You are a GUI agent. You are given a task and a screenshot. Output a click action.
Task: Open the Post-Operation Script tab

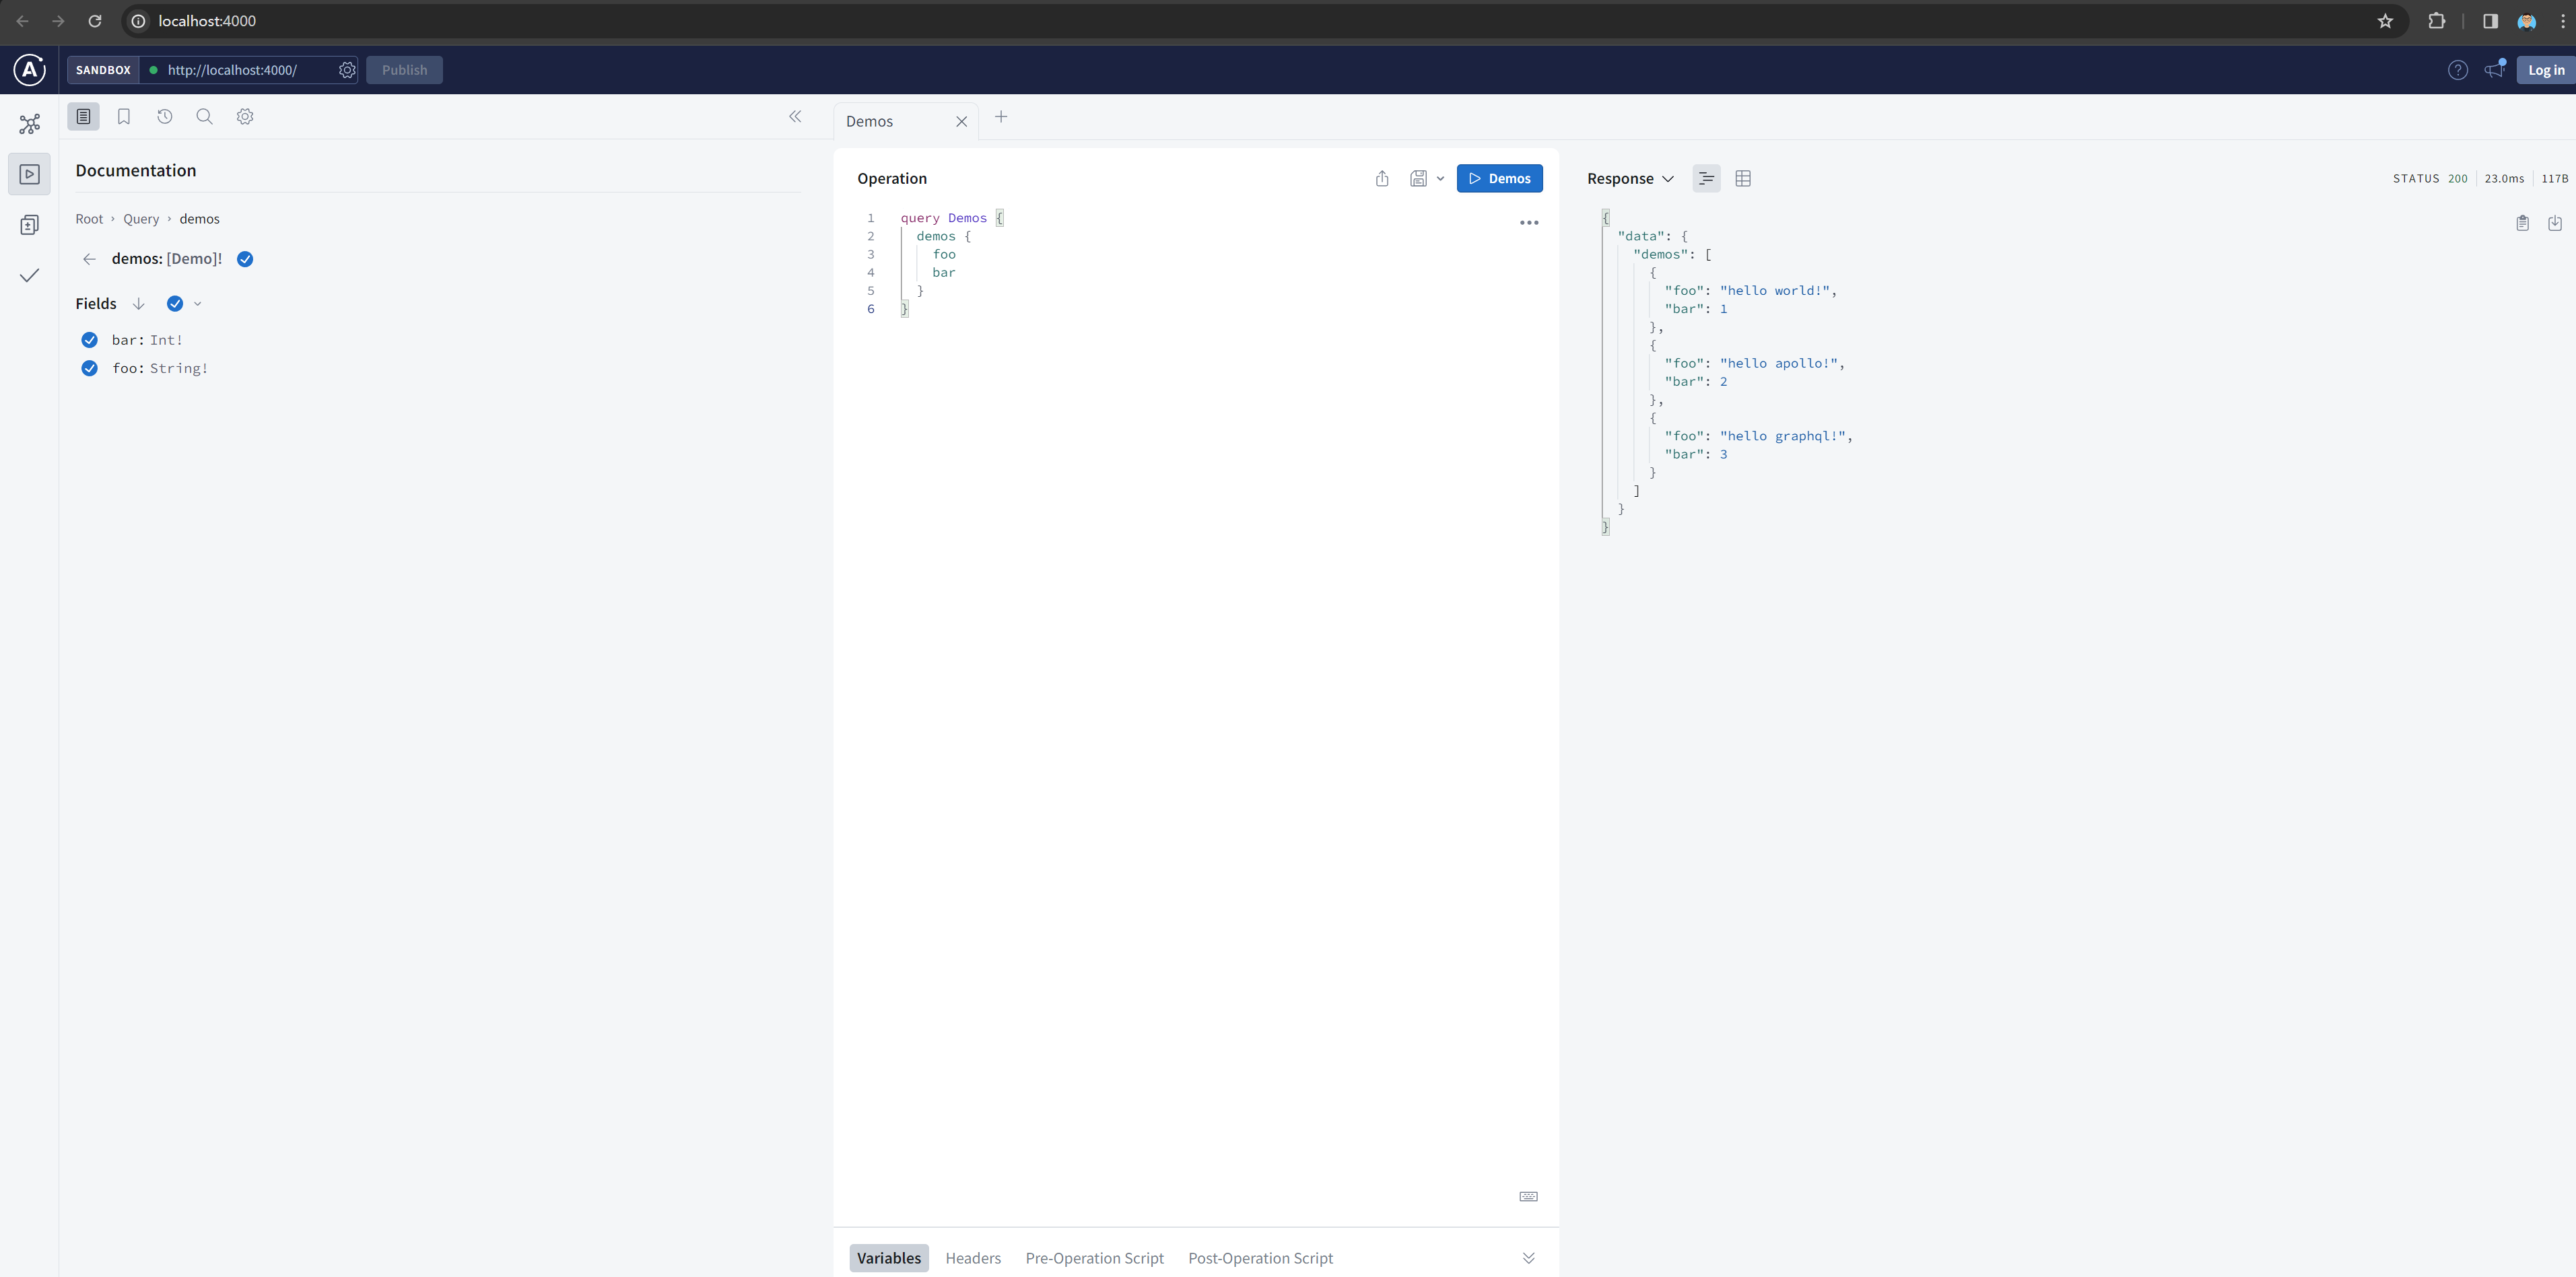tap(1260, 1258)
